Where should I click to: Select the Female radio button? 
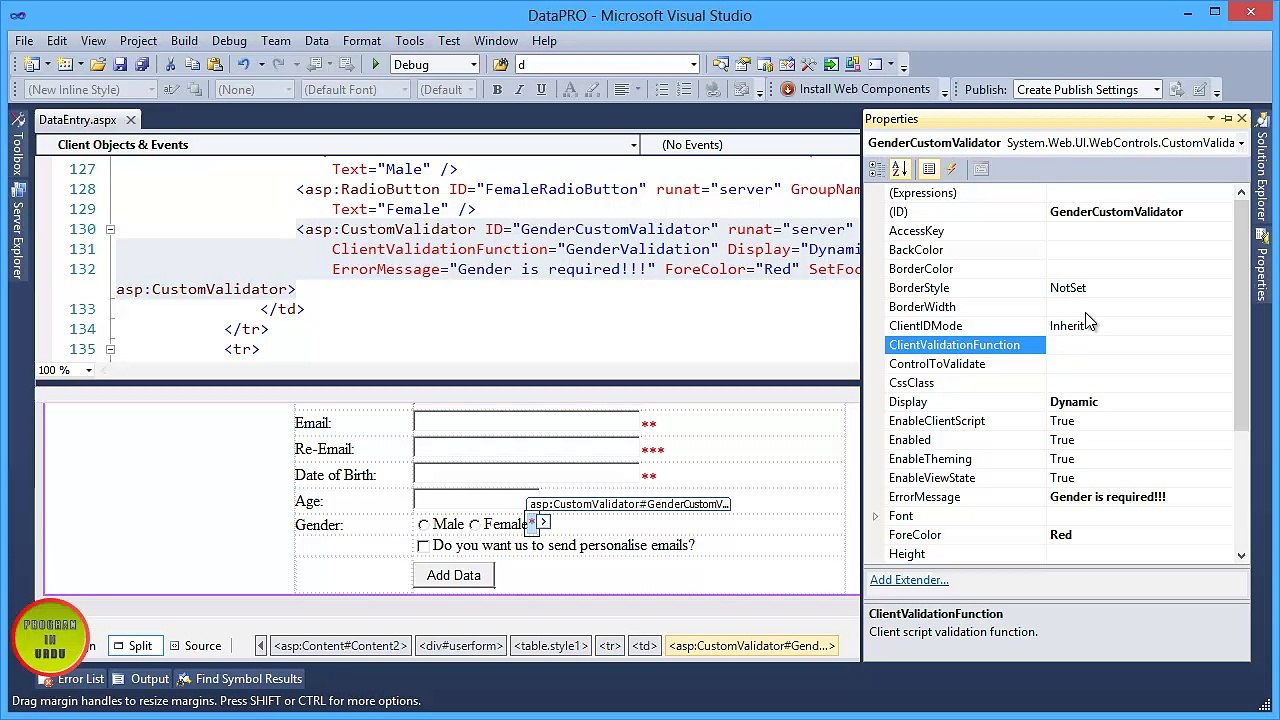click(475, 525)
